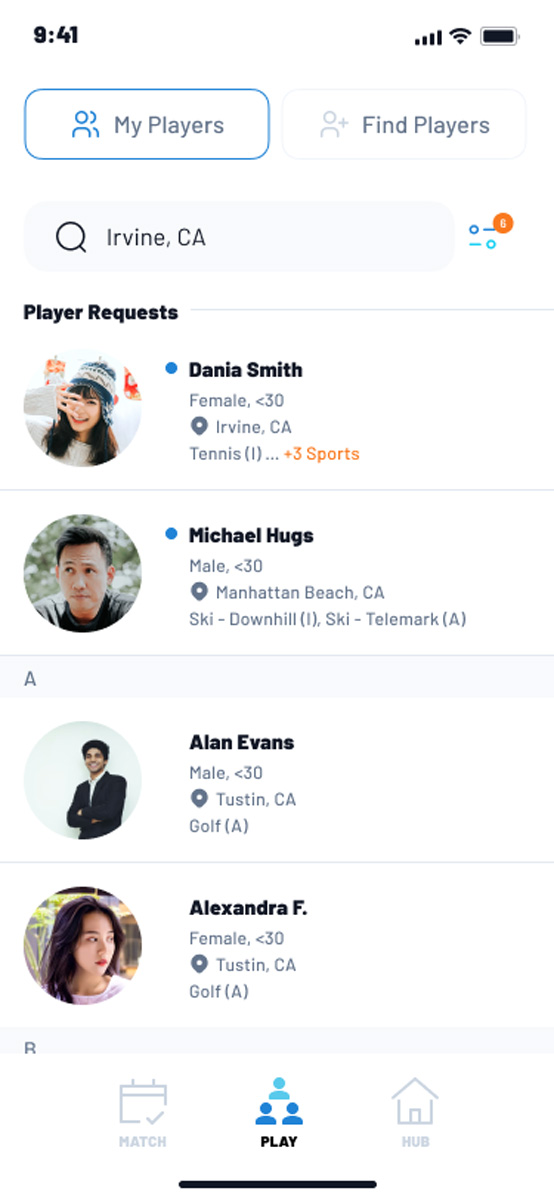Click blue unread dot by Dania Smith

point(172,369)
